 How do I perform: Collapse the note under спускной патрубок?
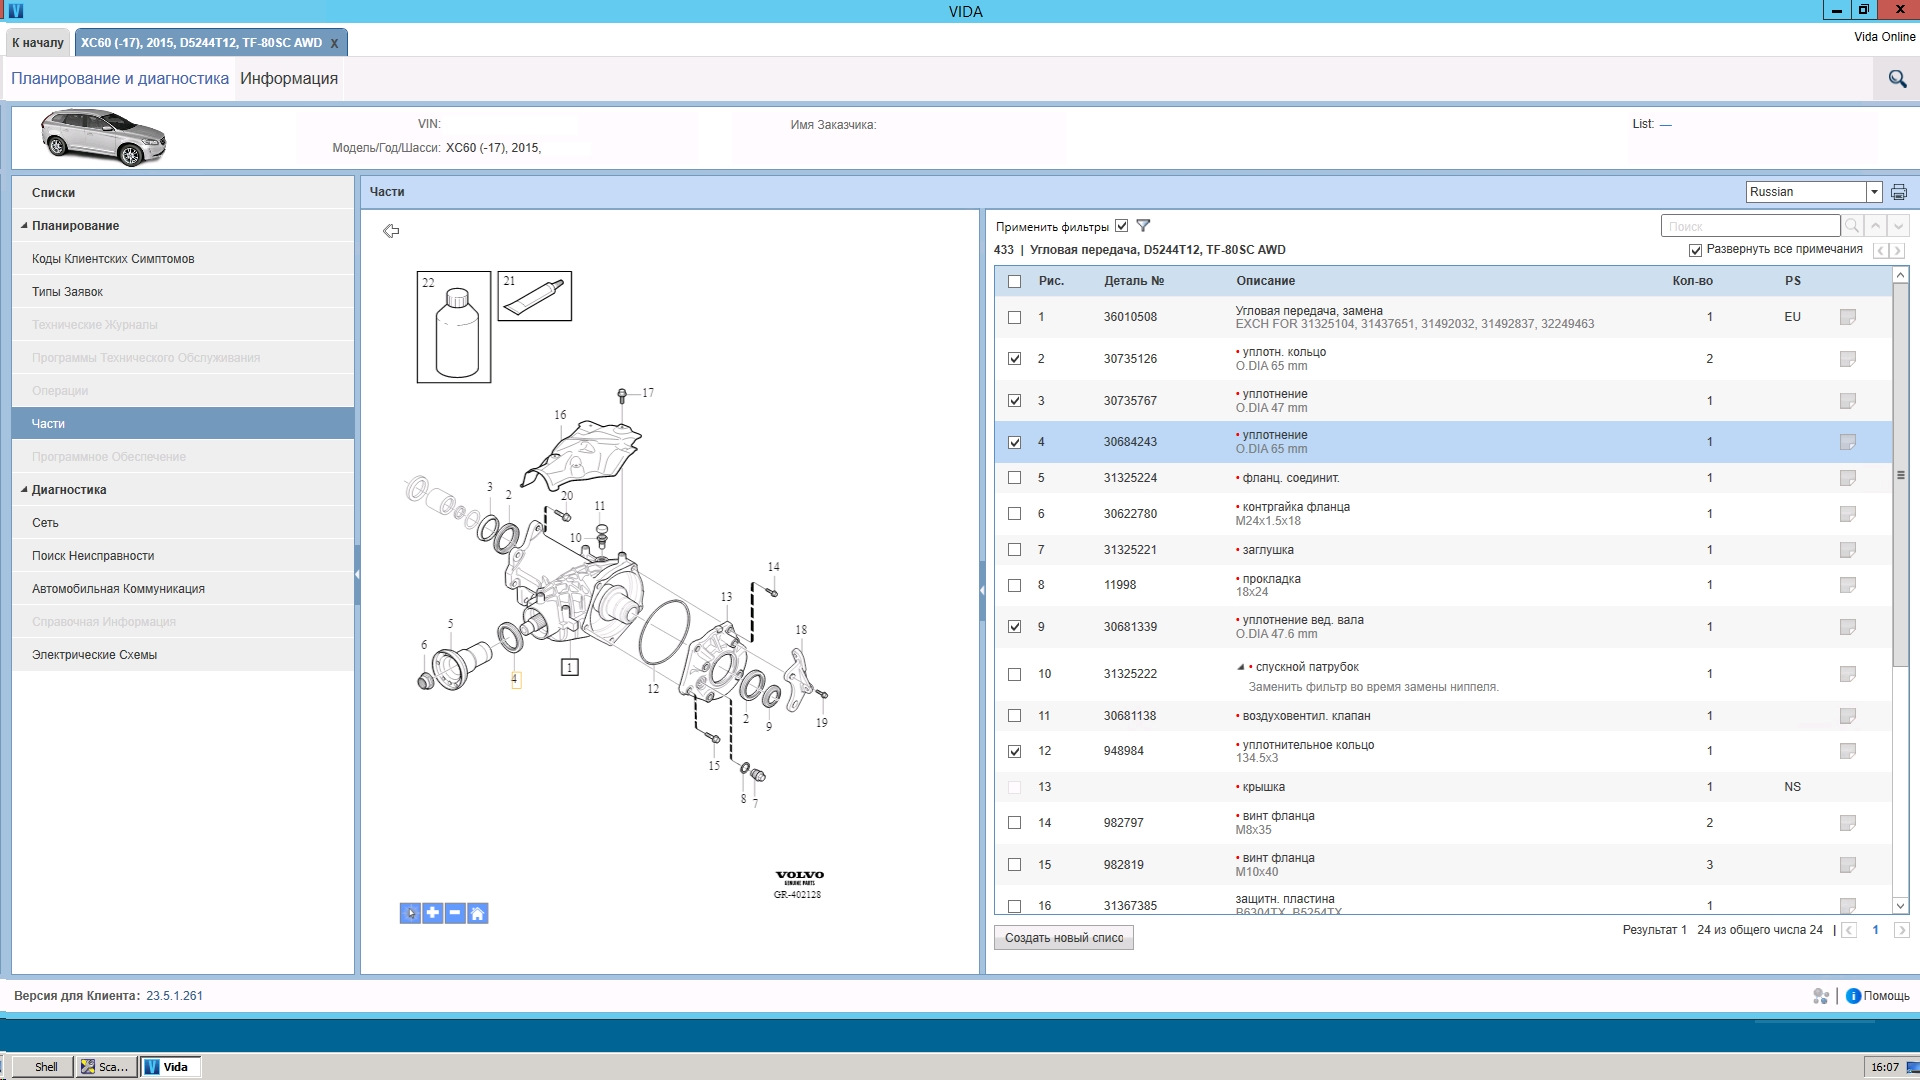pos(1241,667)
